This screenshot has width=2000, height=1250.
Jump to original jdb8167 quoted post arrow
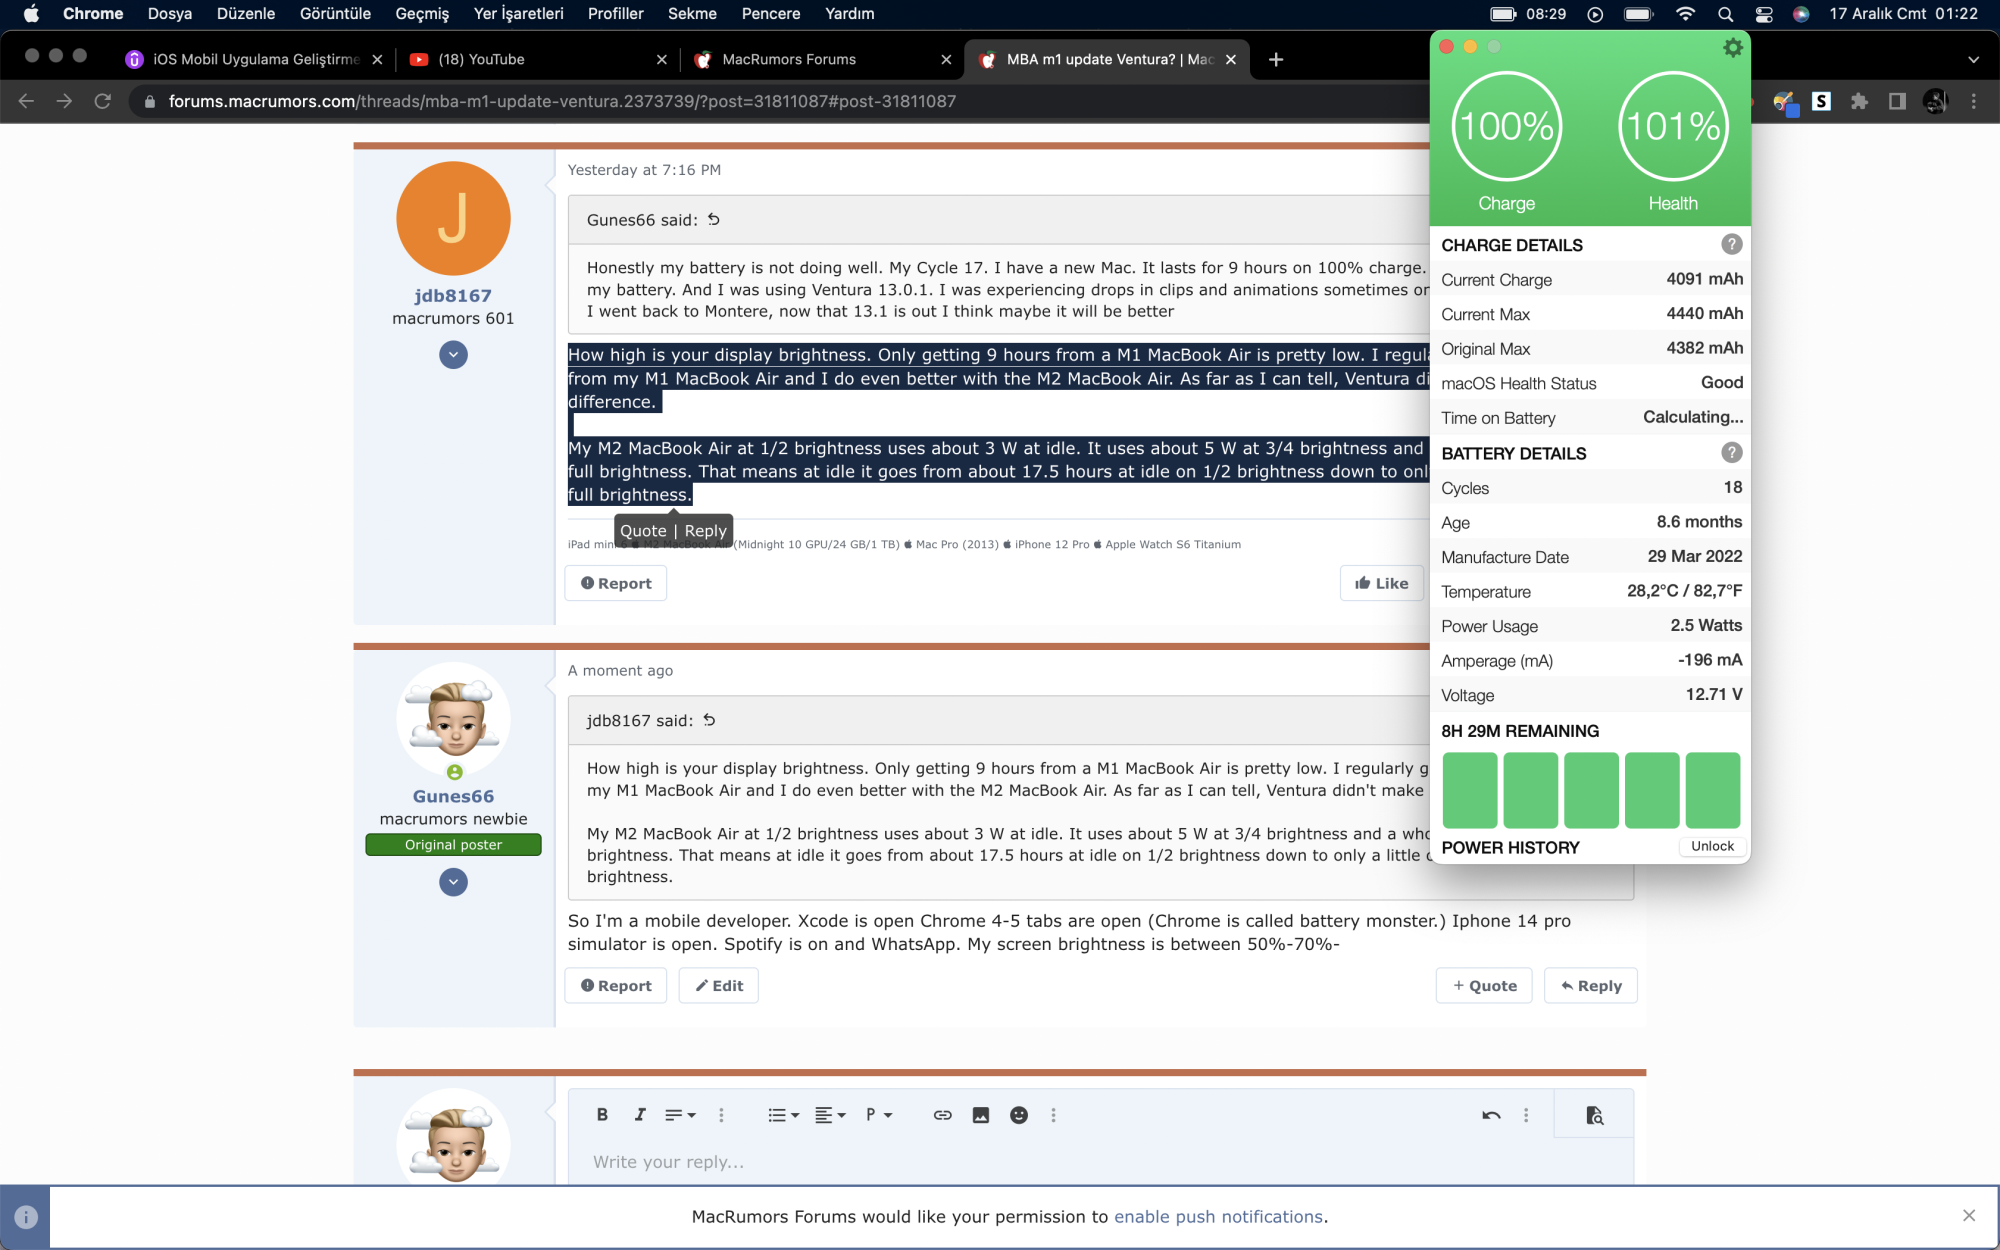(709, 720)
